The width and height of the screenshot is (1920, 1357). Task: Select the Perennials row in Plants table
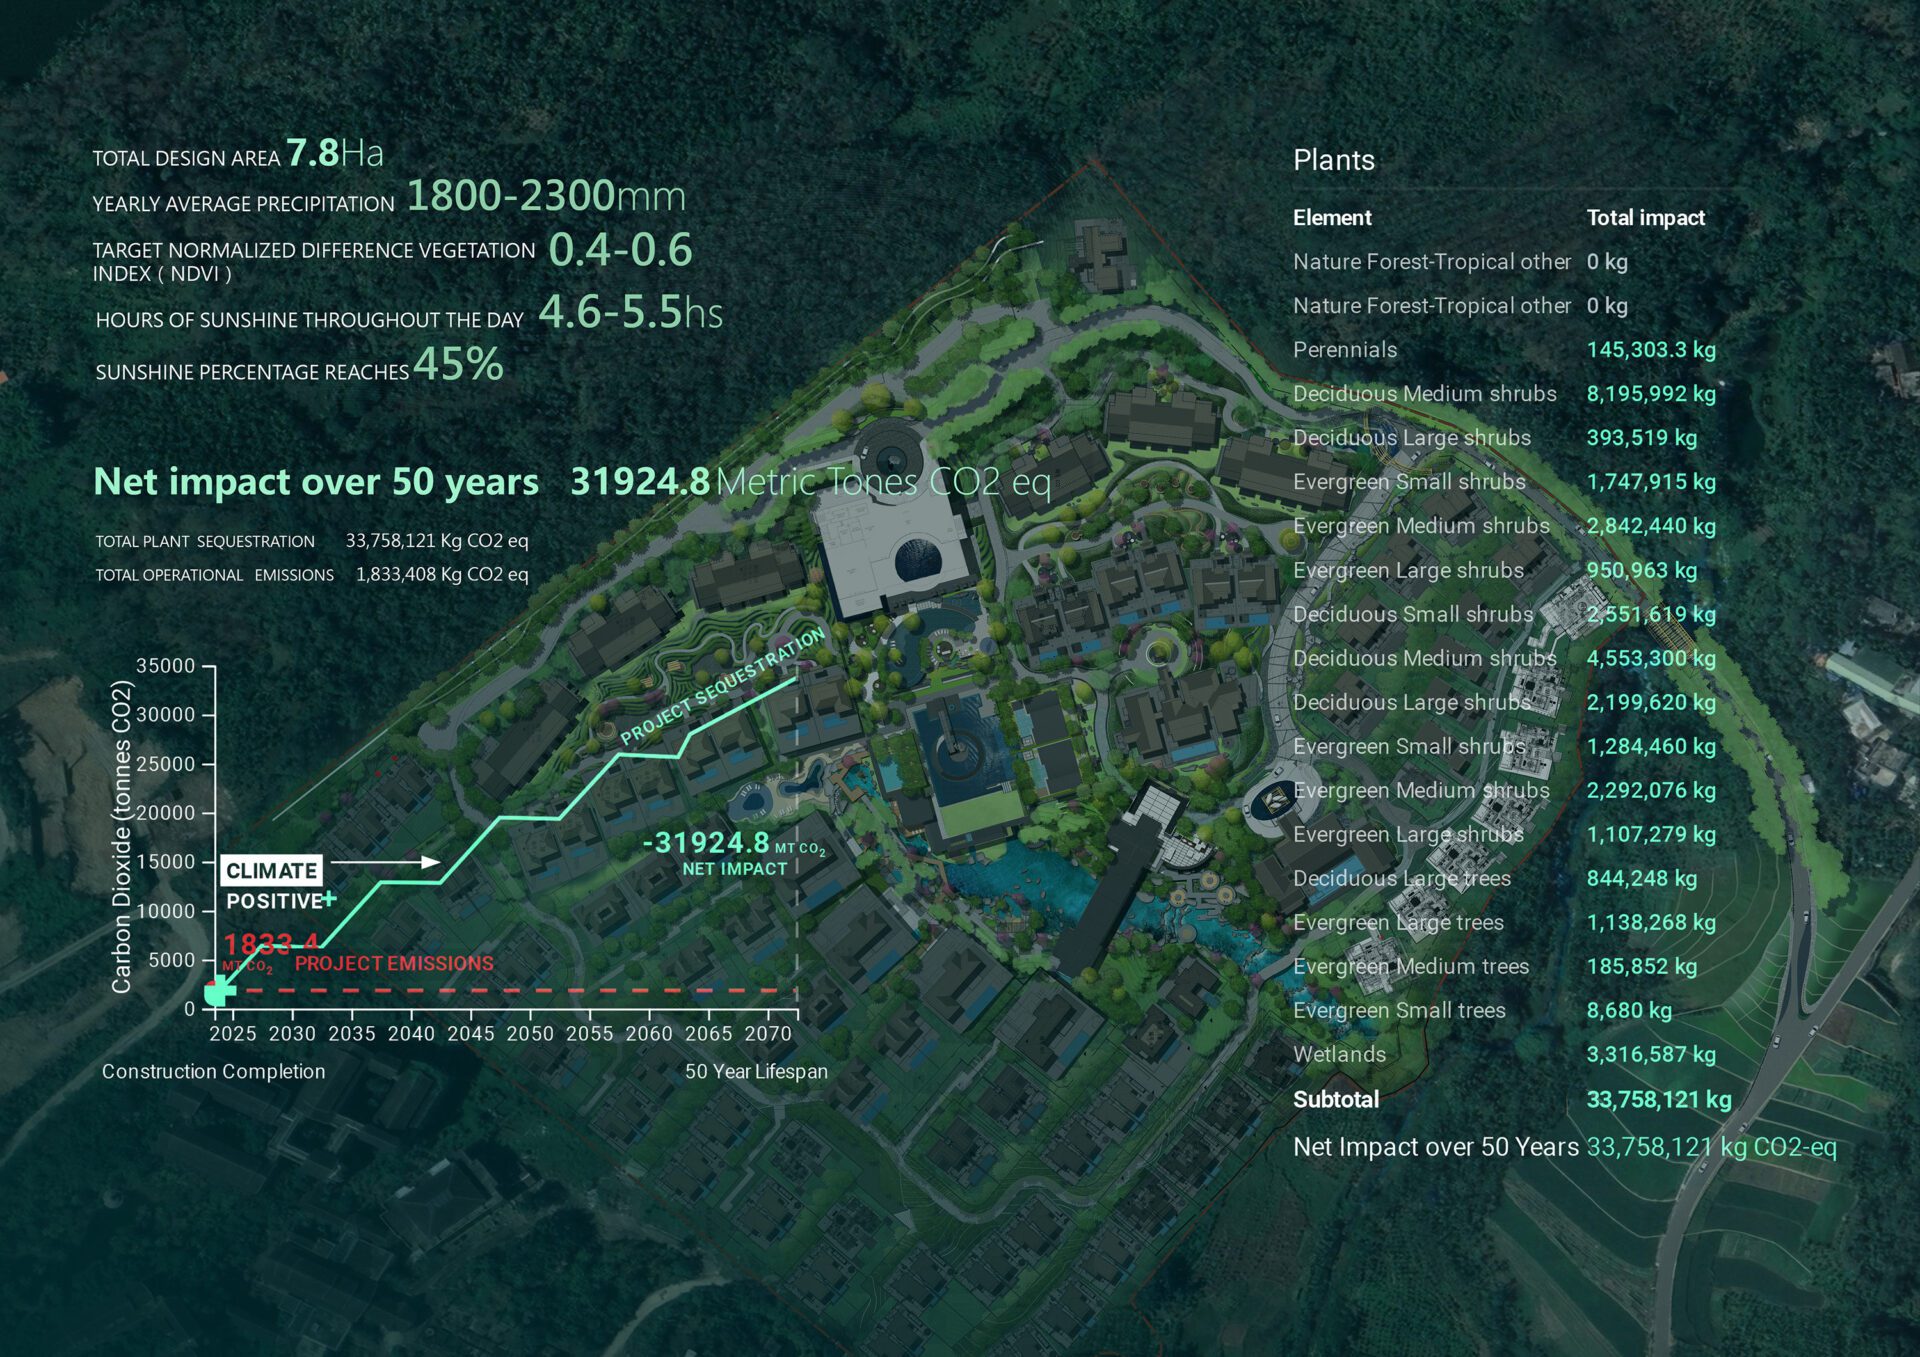(x=1344, y=350)
